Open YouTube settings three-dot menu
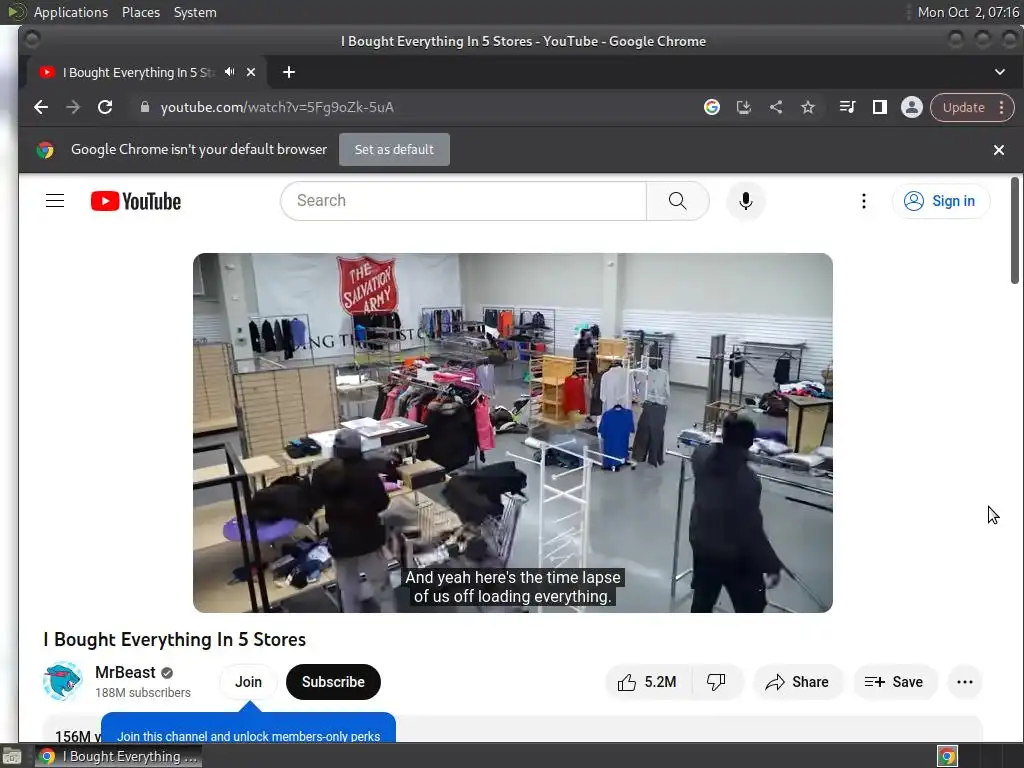The width and height of the screenshot is (1024, 768). [x=863, y=201]
